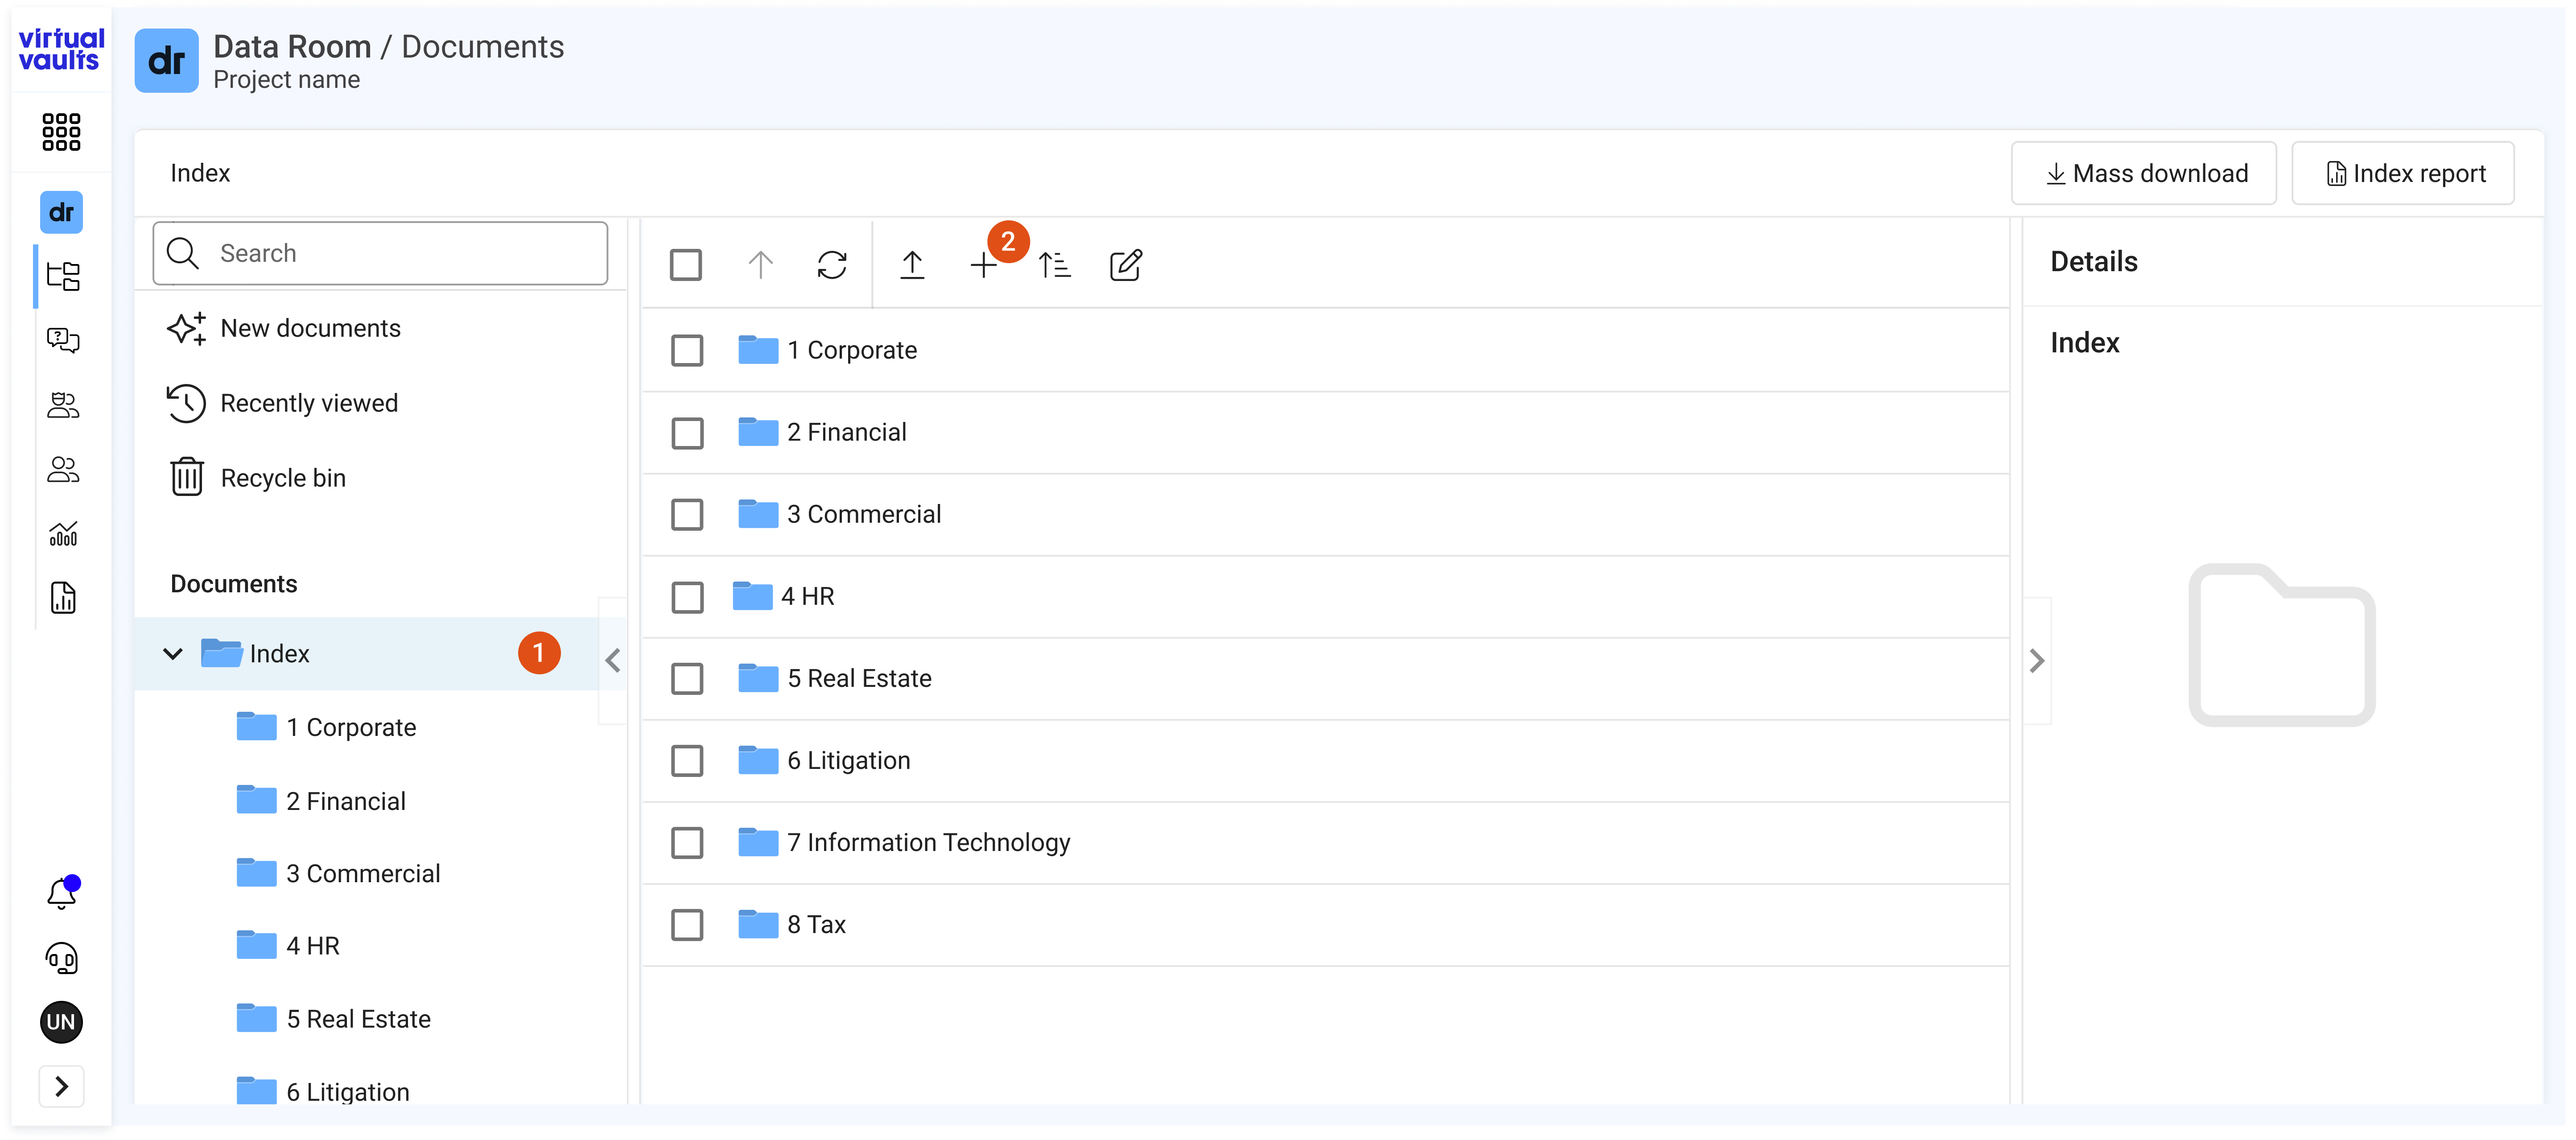This screenshot has height=1140, width=2576.
Task: Check the 7 Information Technology row checkbox
Action: pos(687,843)
